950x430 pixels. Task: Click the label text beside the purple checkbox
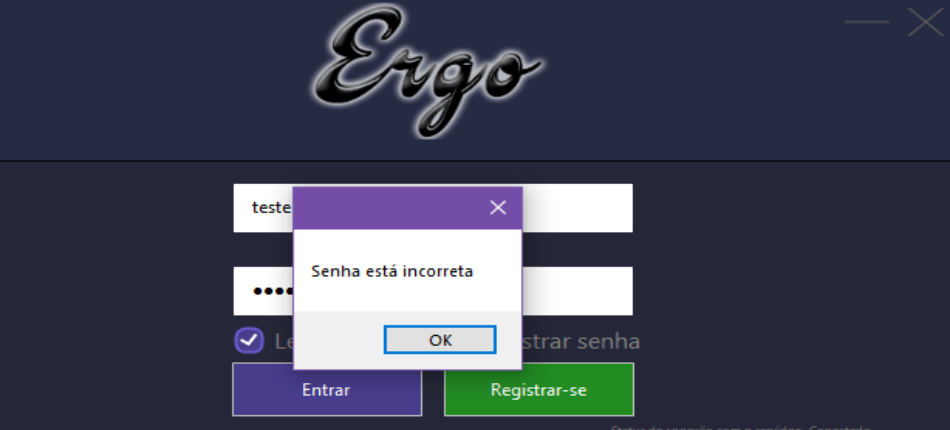tap(284, 341)
